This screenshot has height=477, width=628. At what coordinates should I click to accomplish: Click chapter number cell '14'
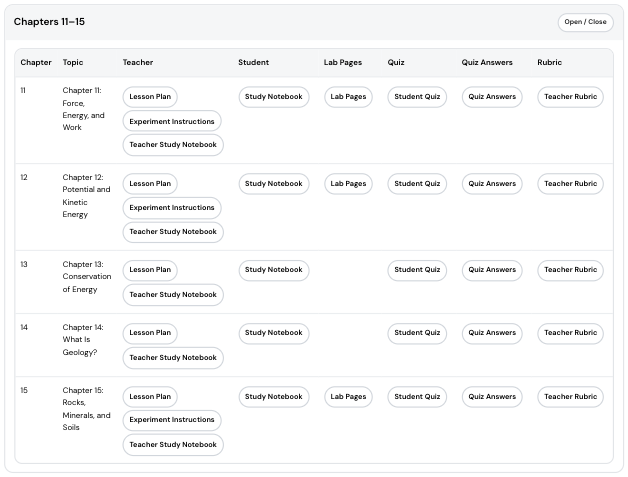pyautogui.click(x=24, y=328)
